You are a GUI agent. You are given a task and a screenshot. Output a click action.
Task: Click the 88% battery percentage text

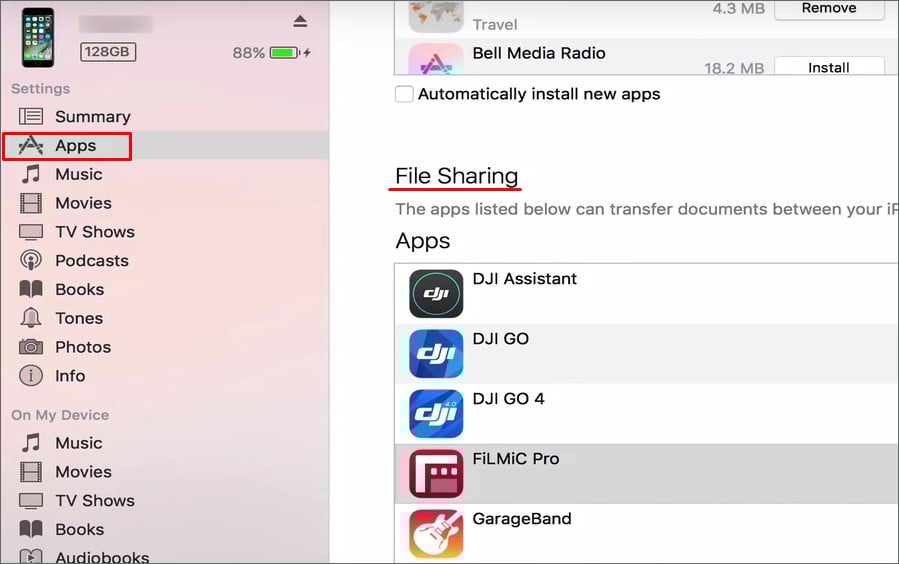[x=248, y=53]
